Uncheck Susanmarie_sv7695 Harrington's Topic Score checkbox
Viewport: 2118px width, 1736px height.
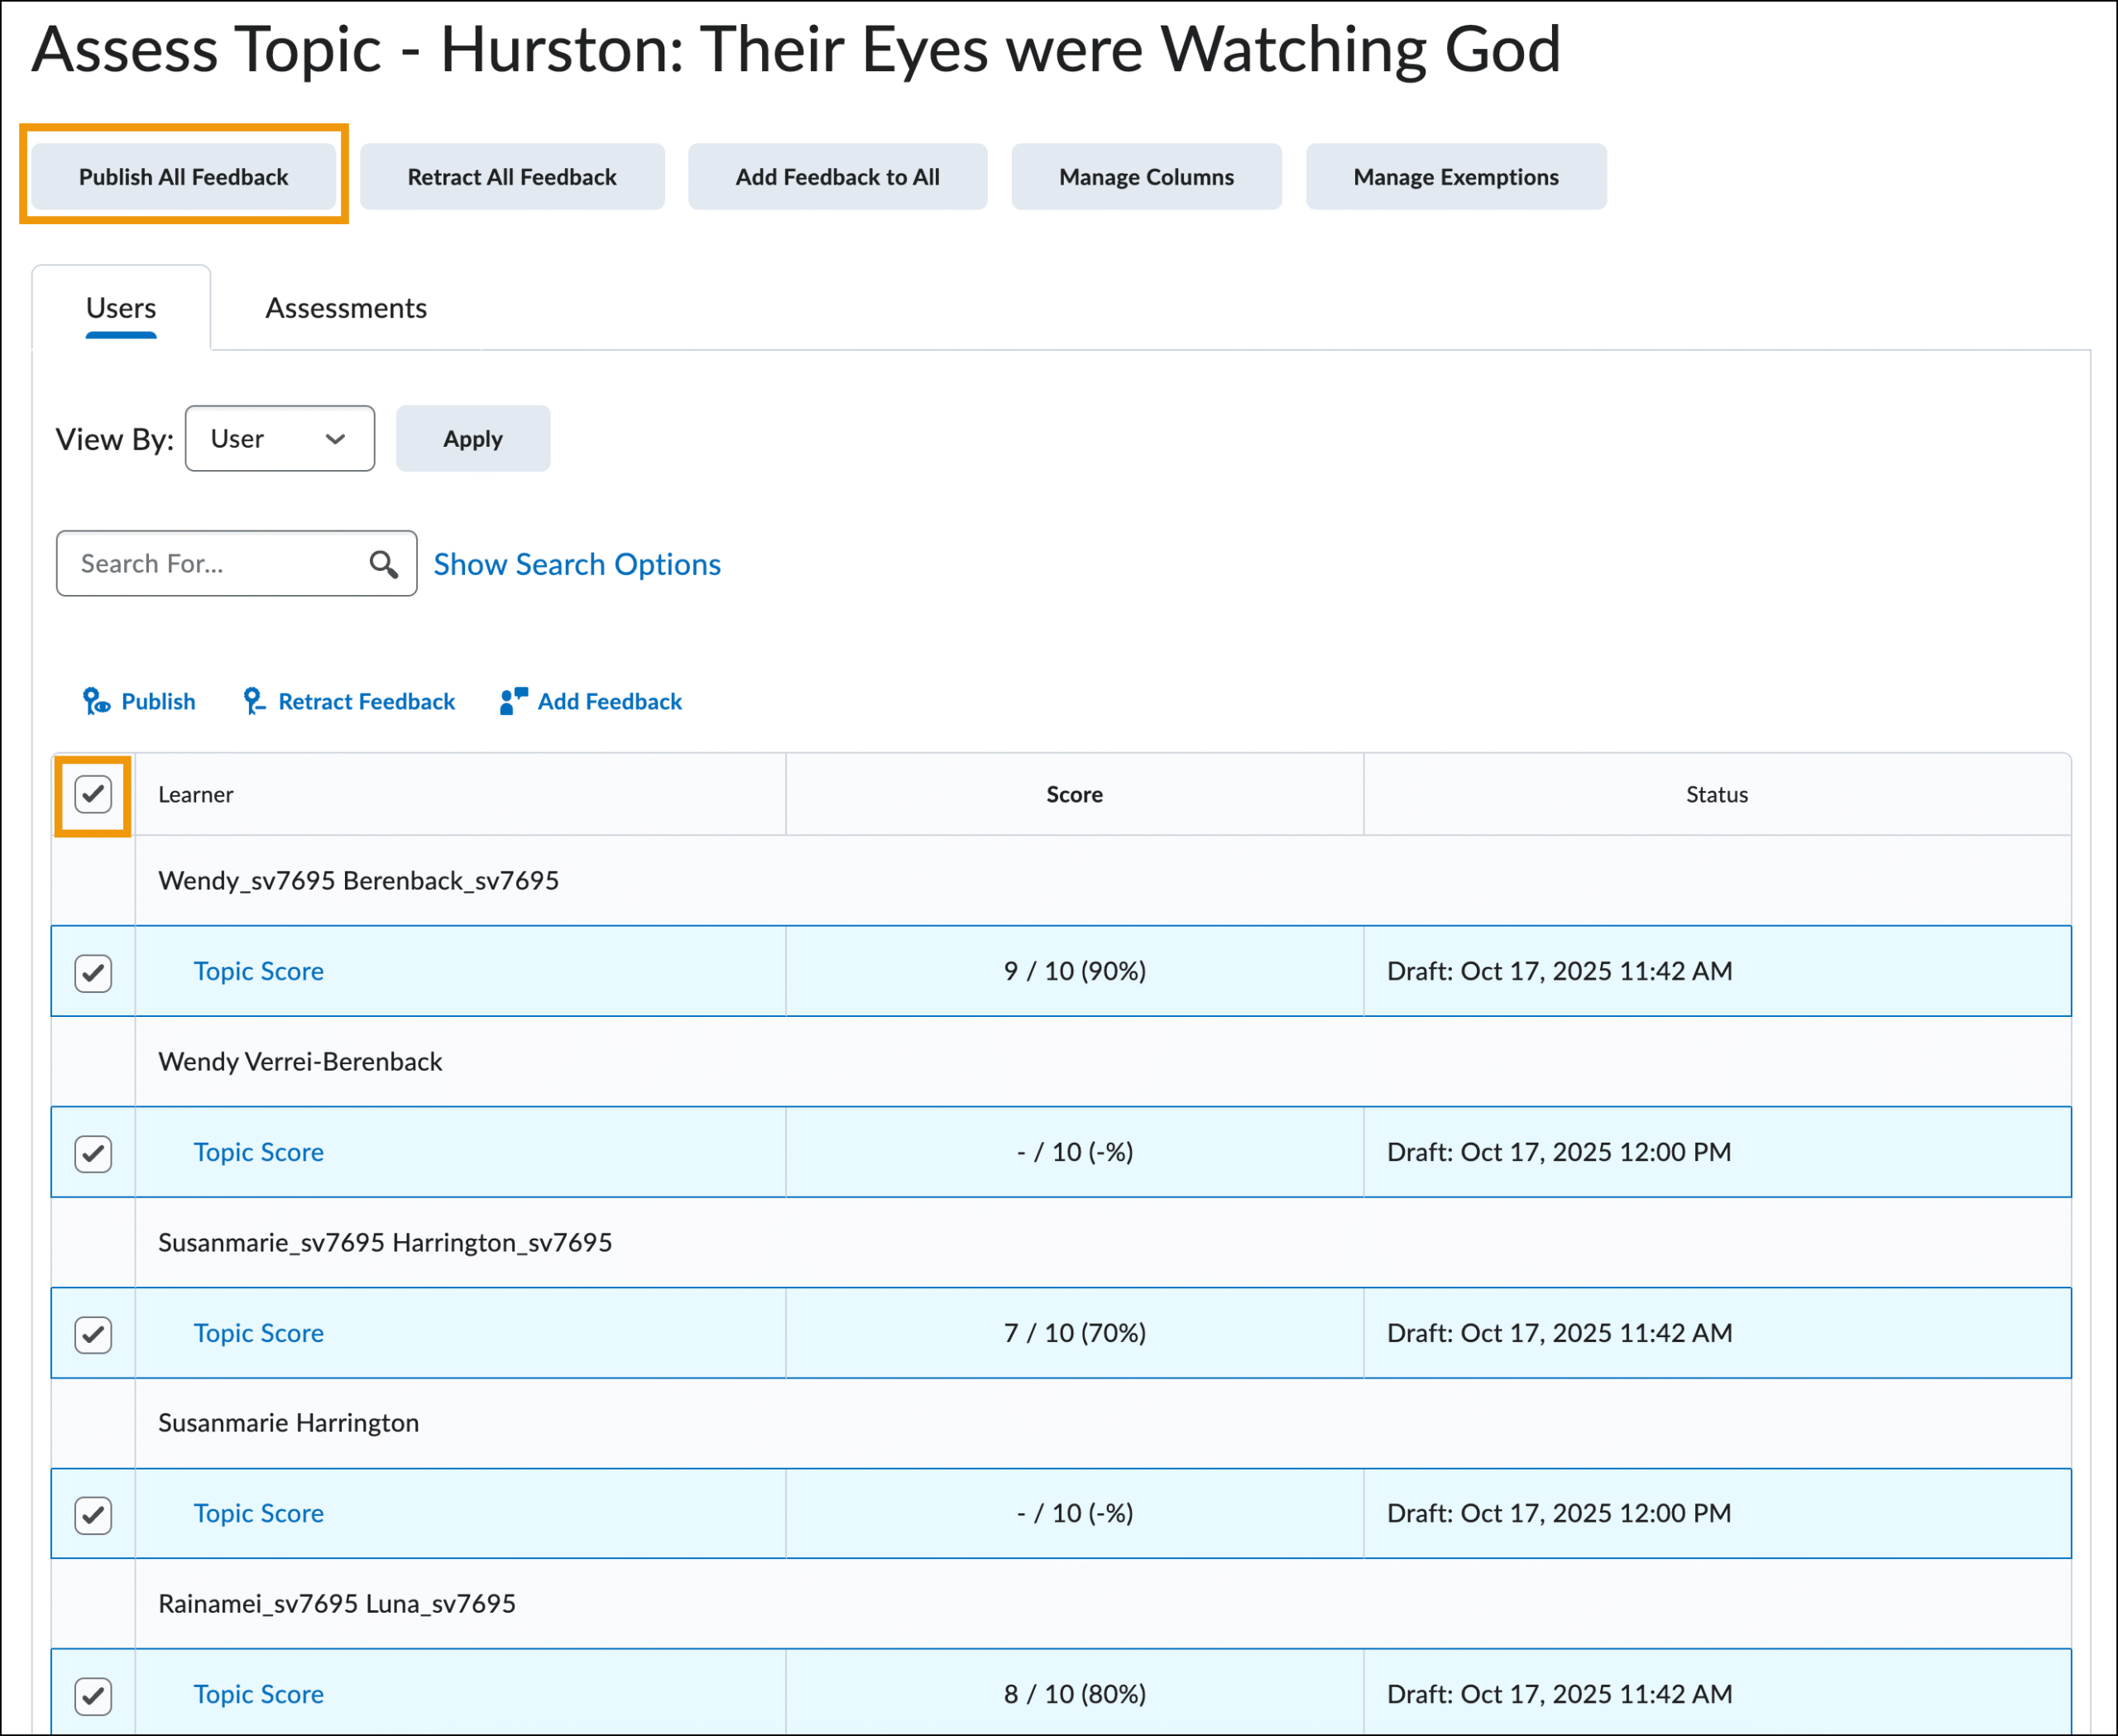tap(93, 1334)
